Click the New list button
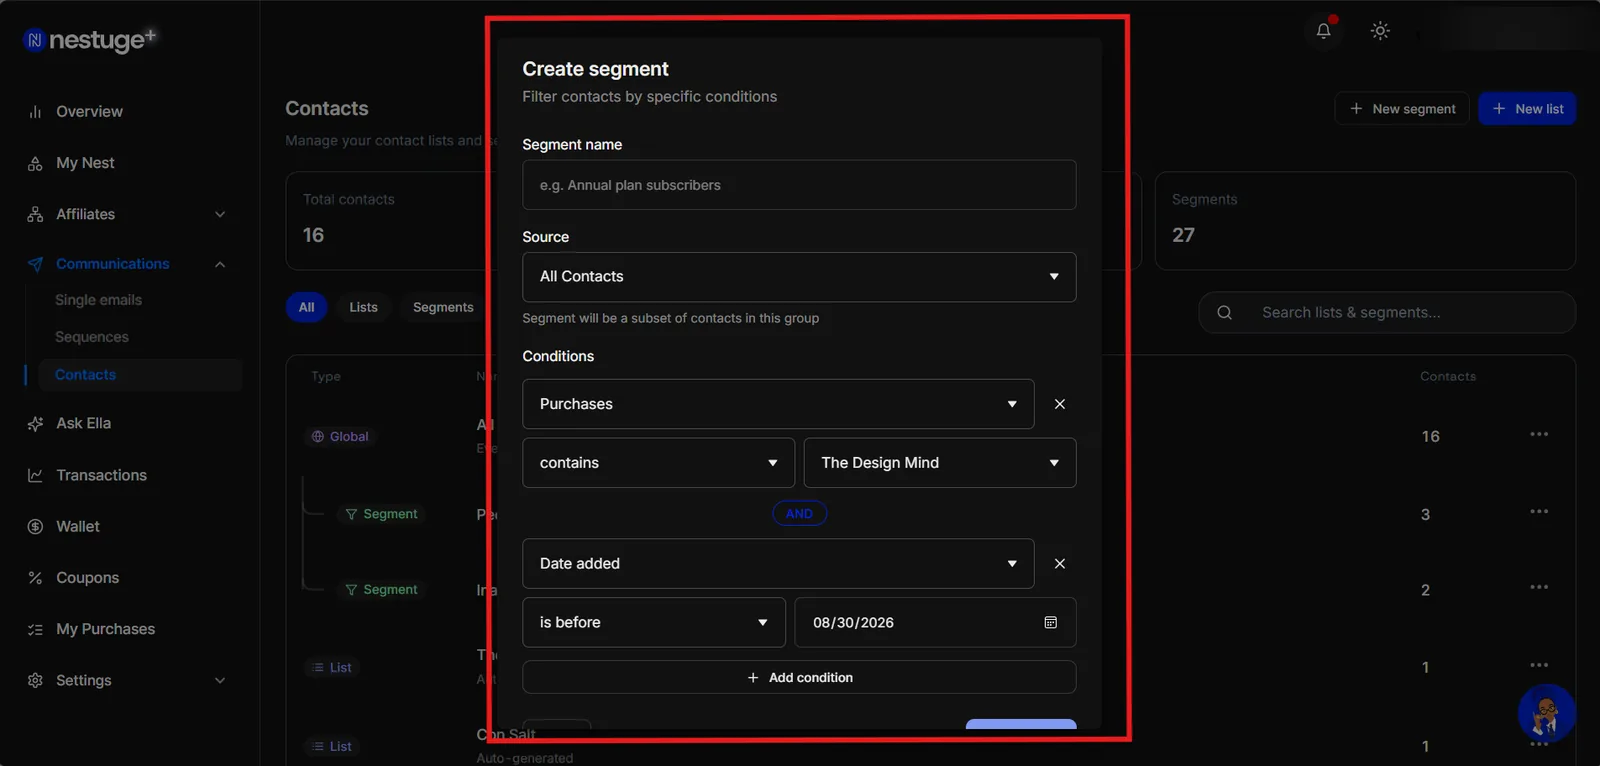 (1527, 109)
